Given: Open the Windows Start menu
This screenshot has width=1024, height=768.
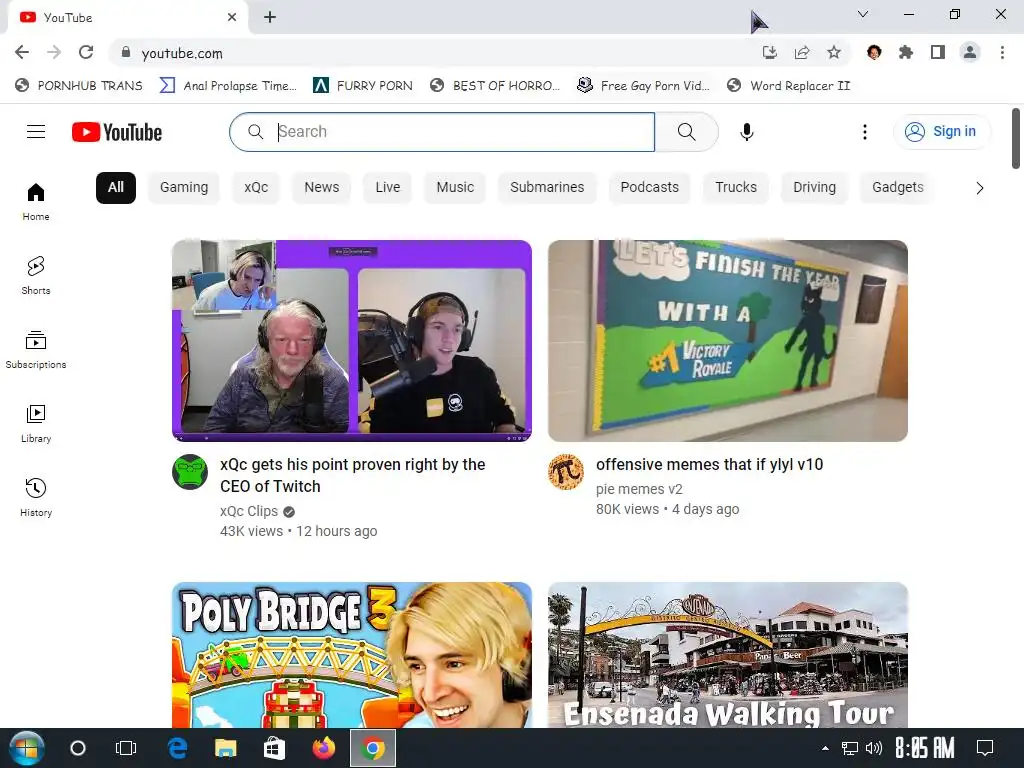Looking at the screenshot, I should click(27, 748).
